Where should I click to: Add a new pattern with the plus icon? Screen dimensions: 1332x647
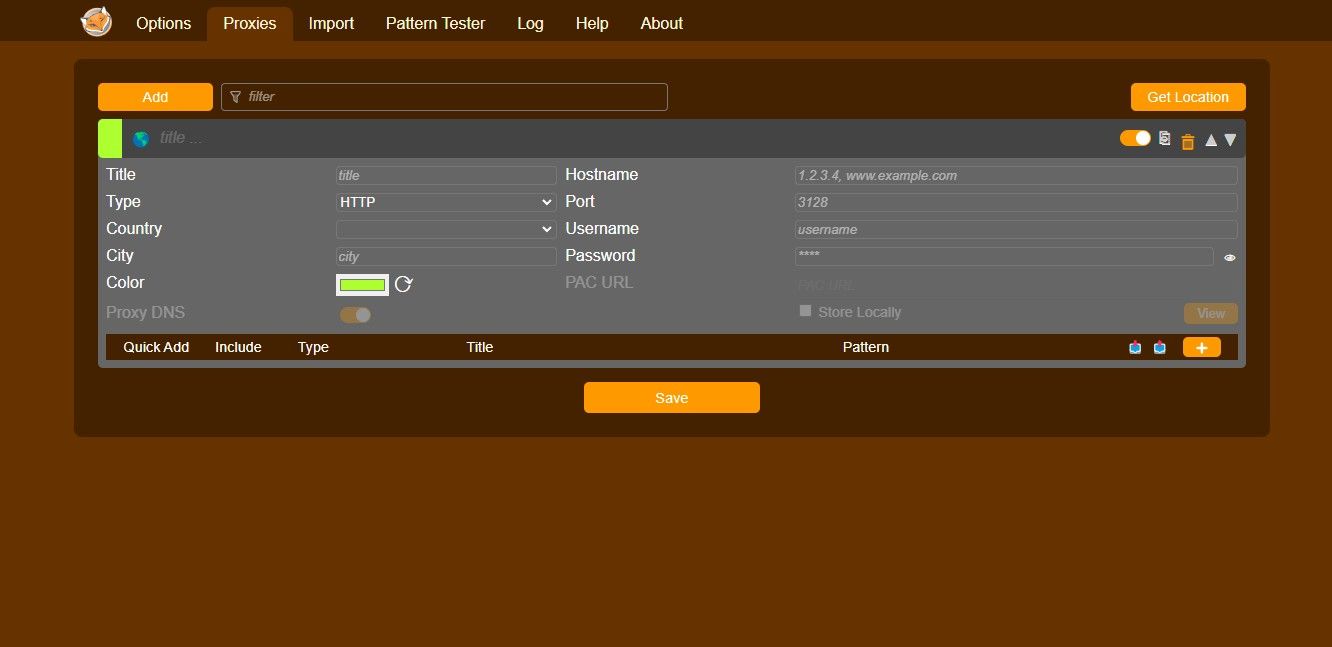pos(1201,347)
